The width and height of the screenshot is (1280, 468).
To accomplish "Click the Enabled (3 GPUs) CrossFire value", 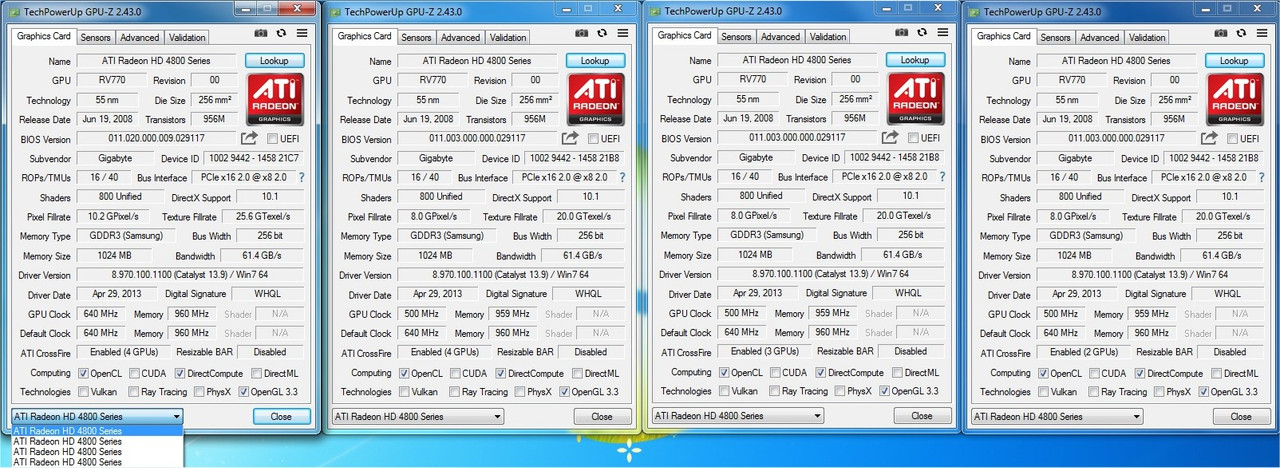I will 765,352.
